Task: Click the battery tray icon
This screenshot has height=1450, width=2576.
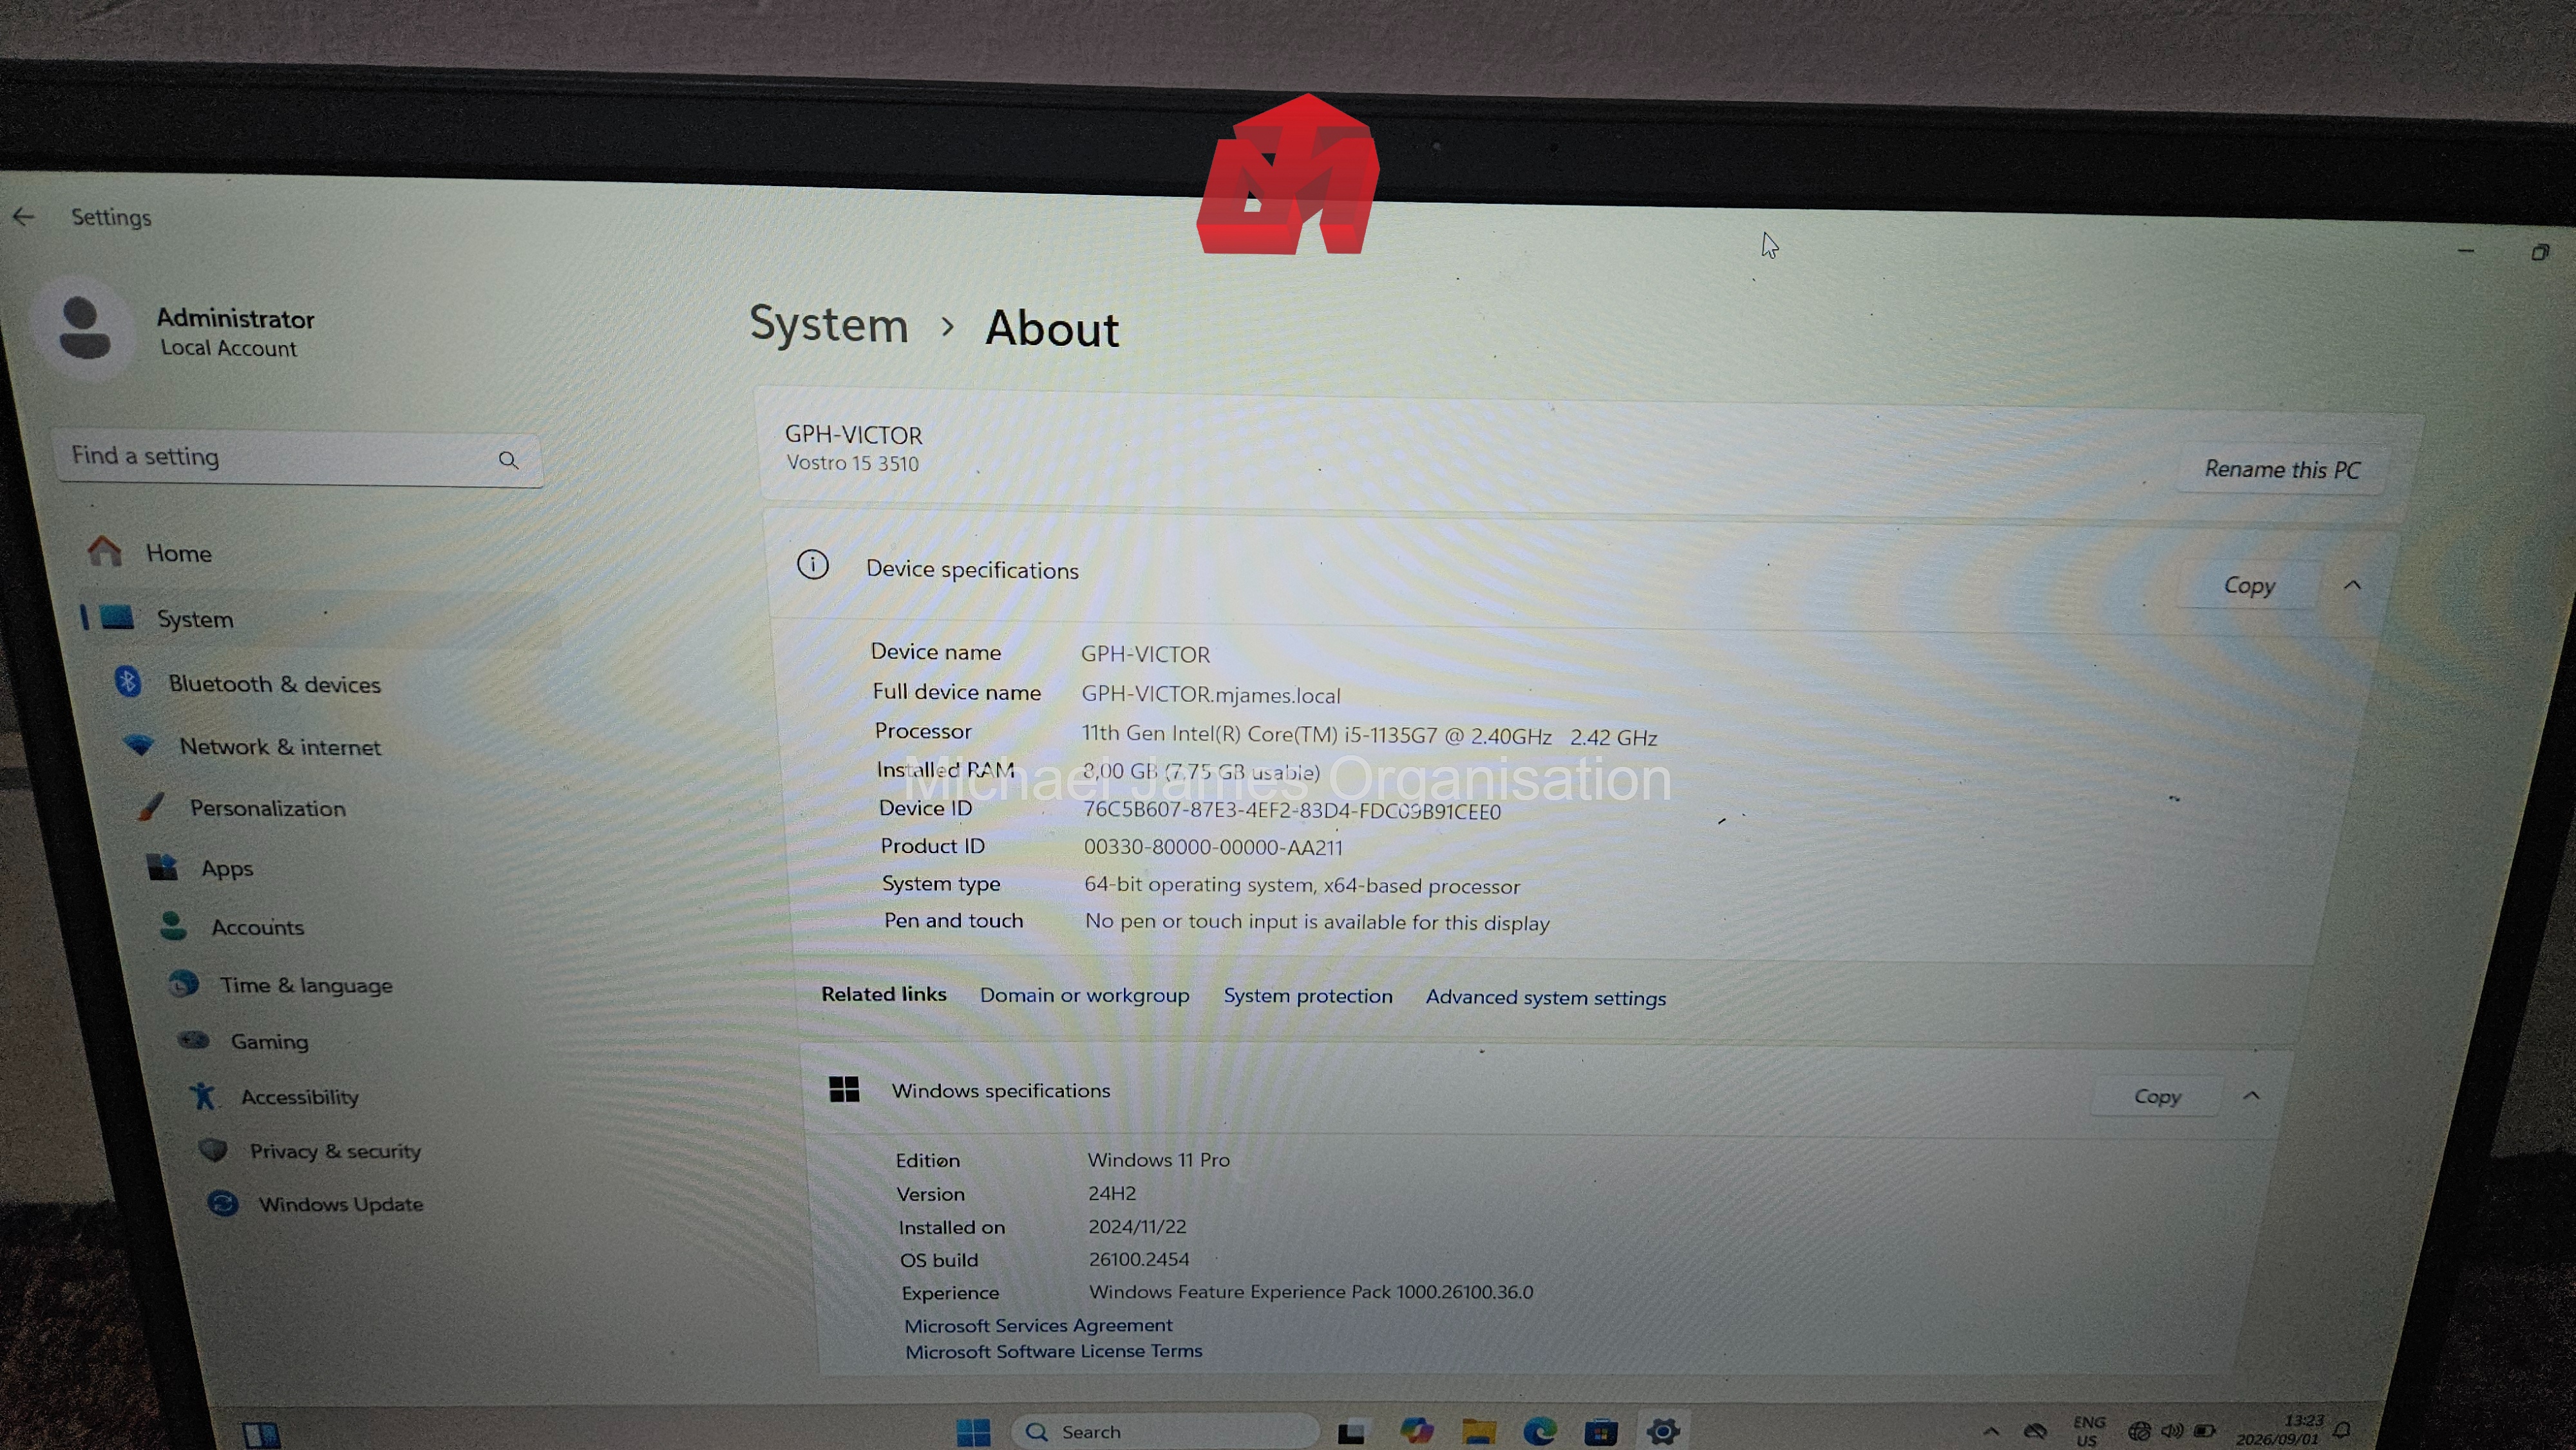Action: [x=2205, y=1431]
